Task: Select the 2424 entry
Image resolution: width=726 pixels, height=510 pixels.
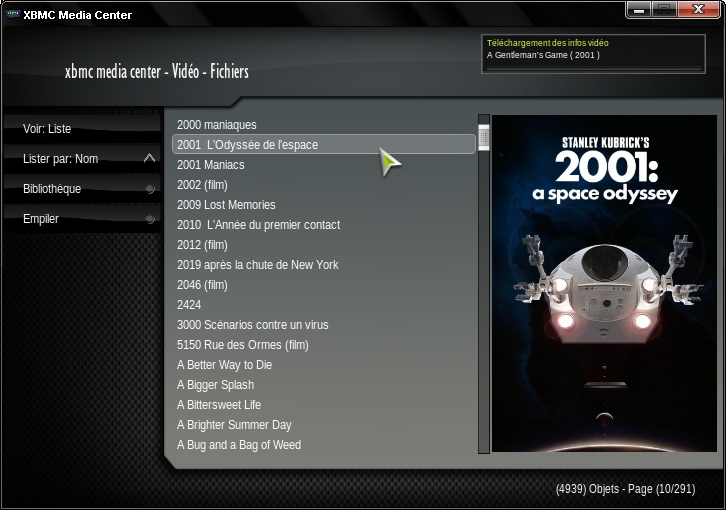Action: [x=324, y=305]
